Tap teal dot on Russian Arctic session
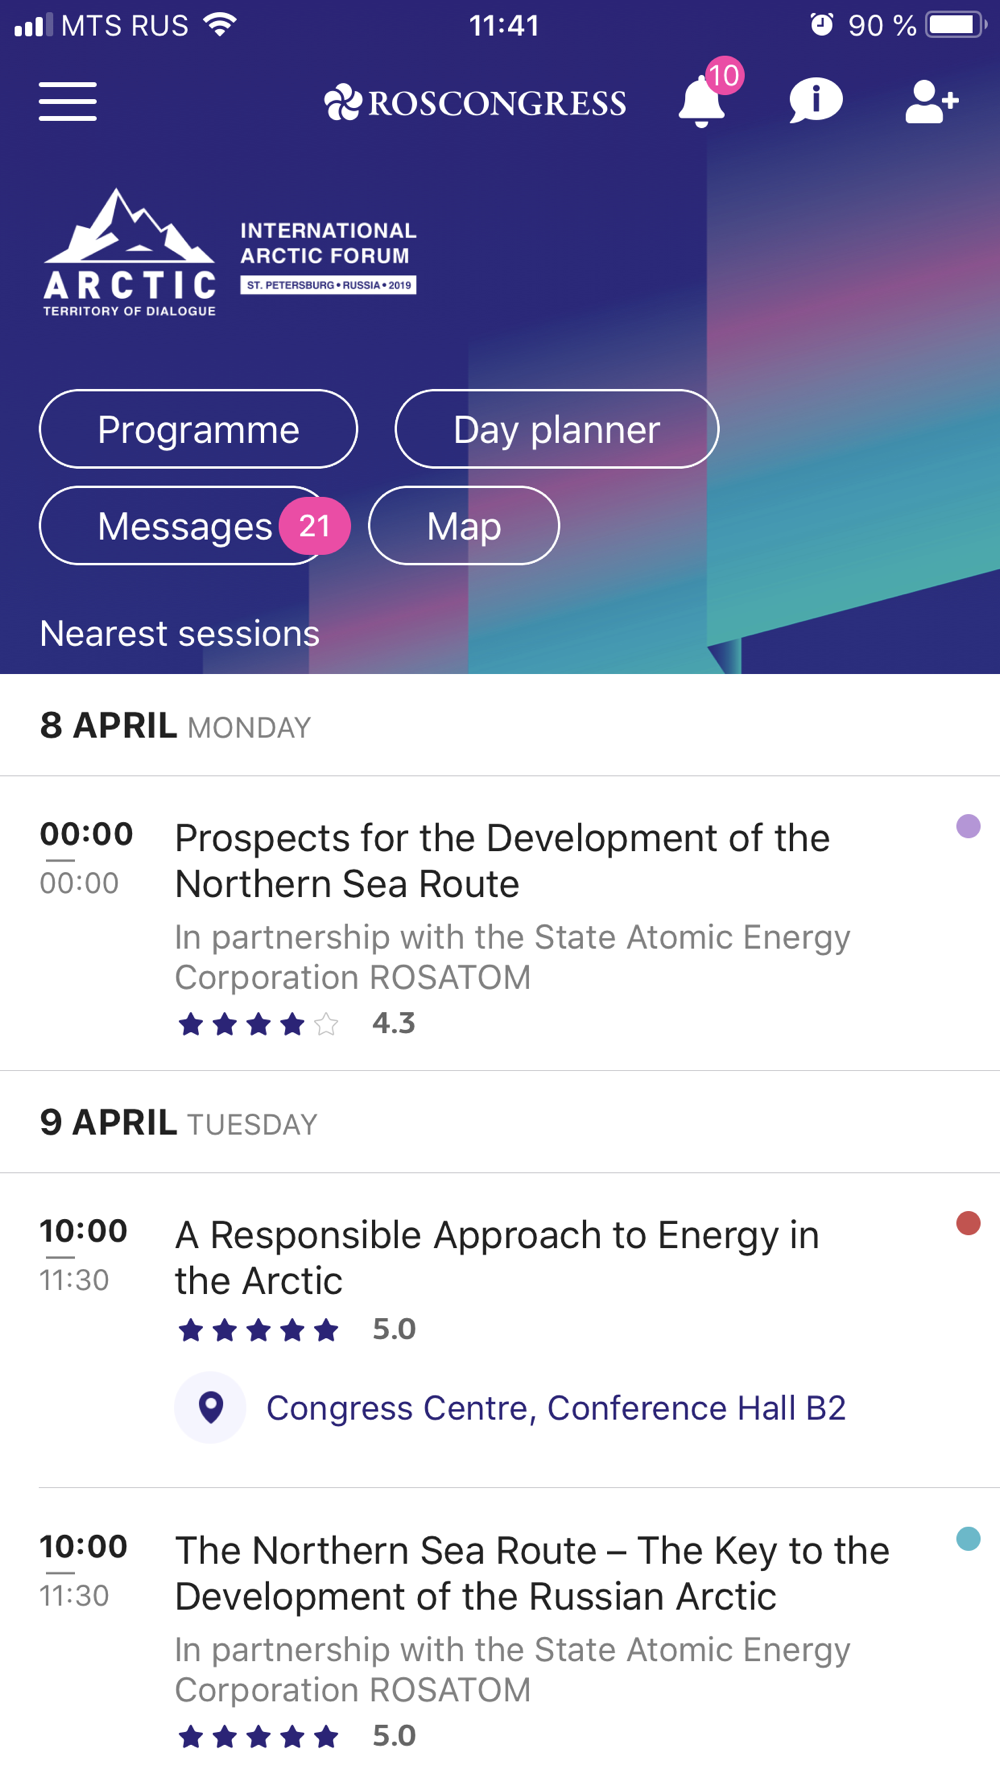The image size is (1000, 1778). 968,1539
